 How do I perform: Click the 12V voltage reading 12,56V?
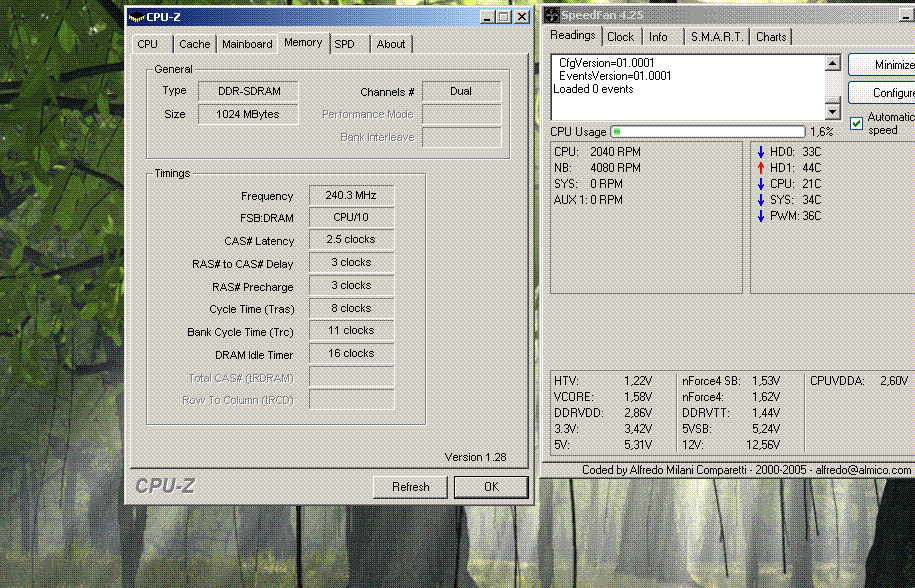[x=763, y=445]
